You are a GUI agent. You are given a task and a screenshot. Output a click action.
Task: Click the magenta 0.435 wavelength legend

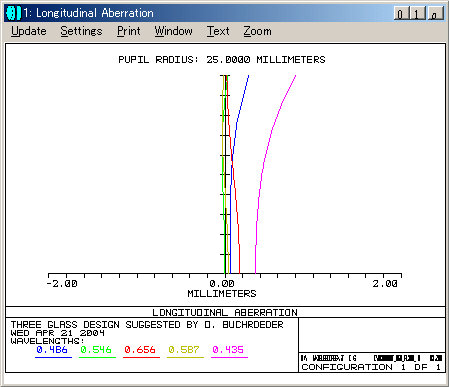click(x=228, y=350)
